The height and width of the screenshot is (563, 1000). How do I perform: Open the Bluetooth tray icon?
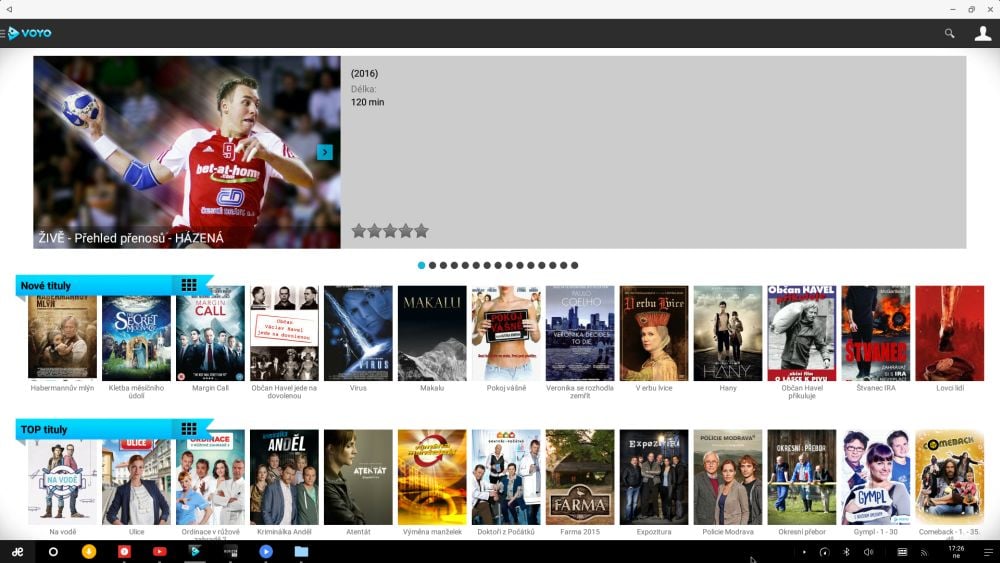(846, 552)
